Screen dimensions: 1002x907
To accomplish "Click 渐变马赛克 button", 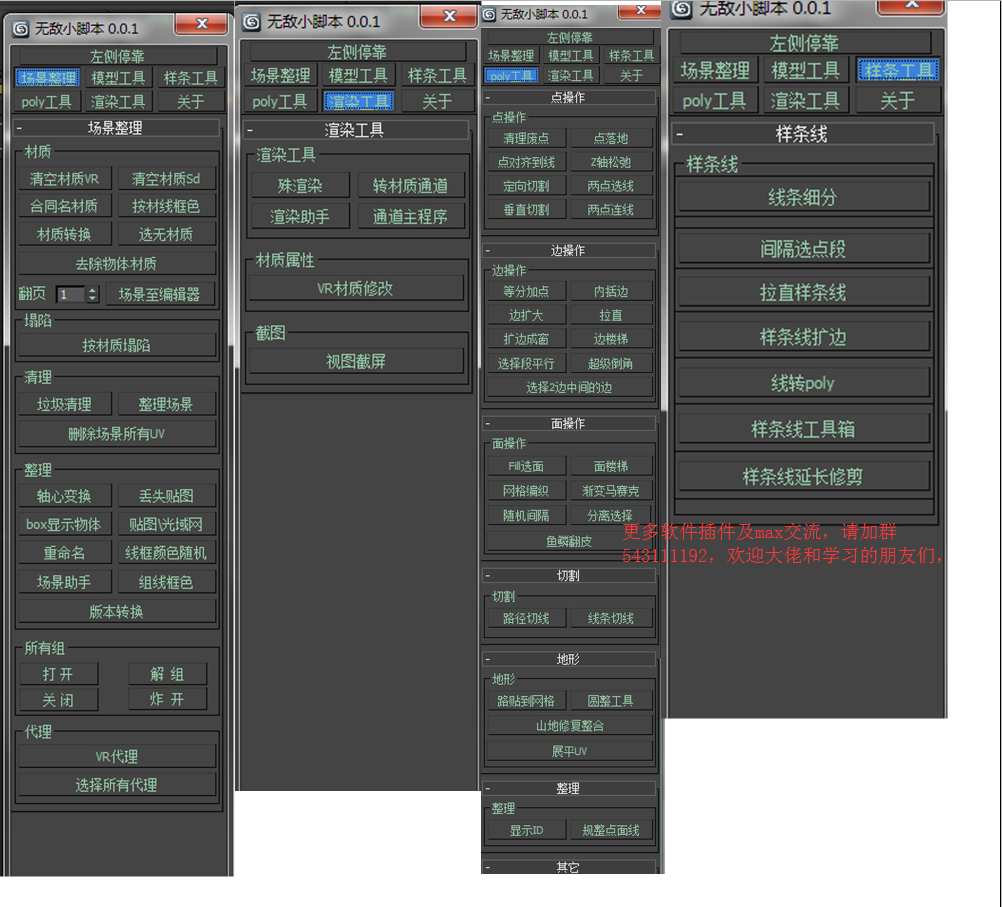I will (x=611, y=491).
